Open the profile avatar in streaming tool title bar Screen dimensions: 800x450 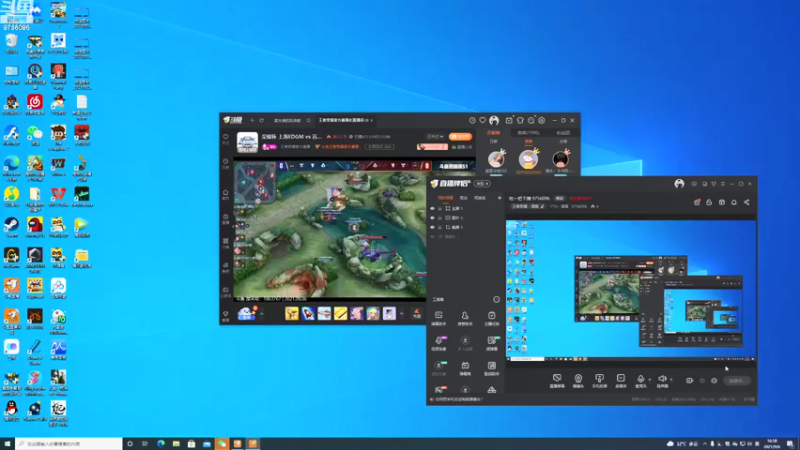[679, 184]
